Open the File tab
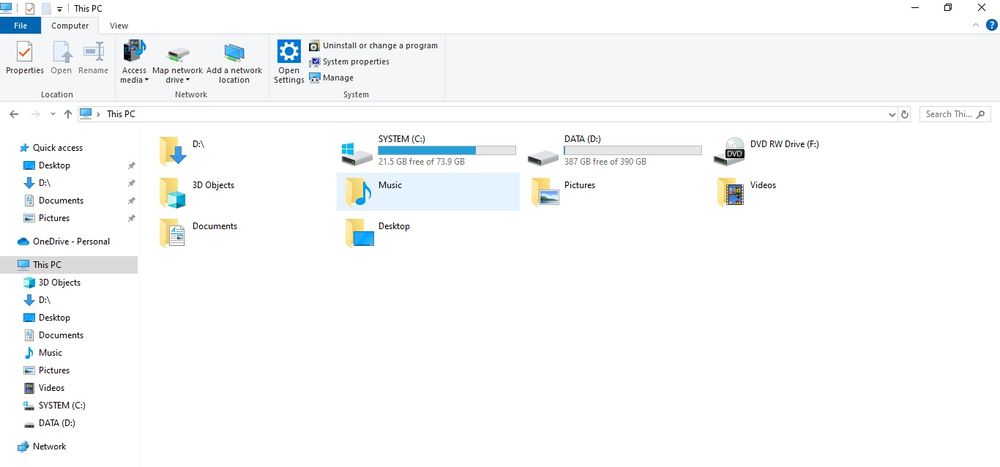 point(20,26)
